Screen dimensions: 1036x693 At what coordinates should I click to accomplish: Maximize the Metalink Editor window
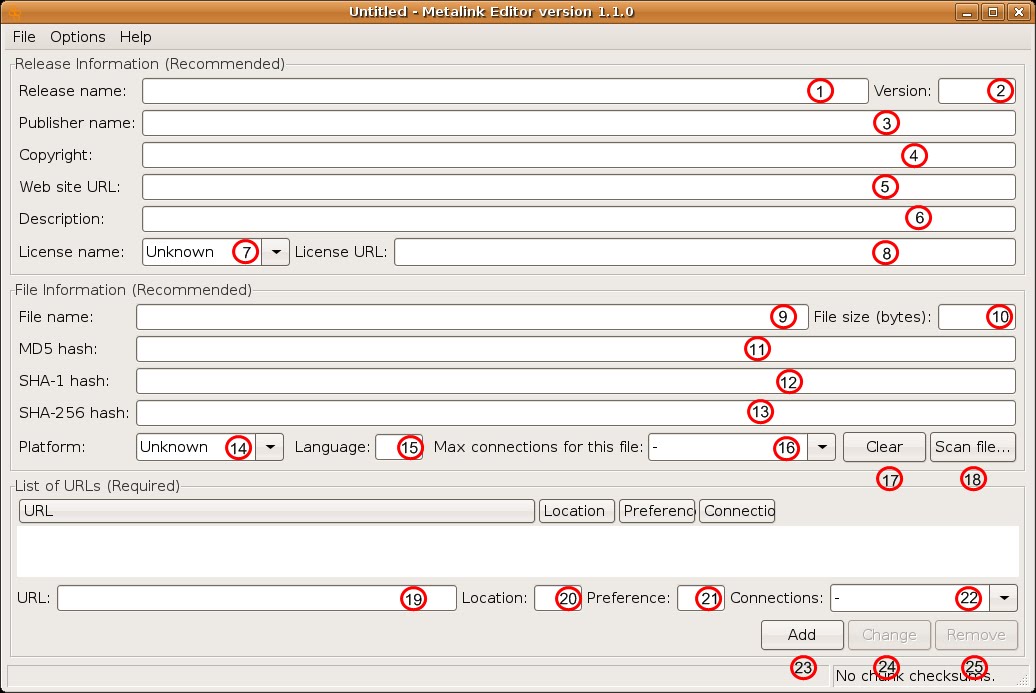[993, 12]
